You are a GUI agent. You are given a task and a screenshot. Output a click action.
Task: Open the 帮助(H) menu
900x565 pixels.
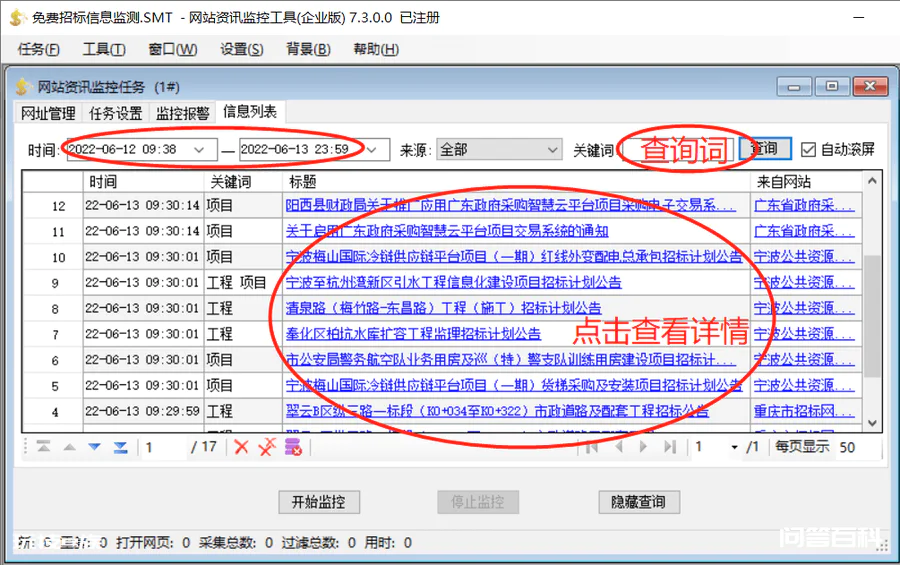click(376, 49)
